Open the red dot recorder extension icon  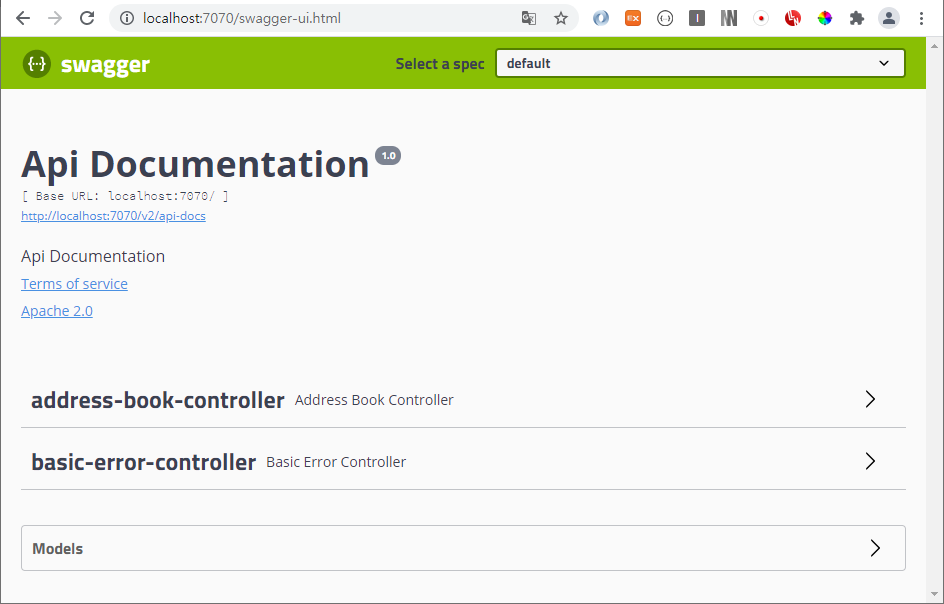761,18
